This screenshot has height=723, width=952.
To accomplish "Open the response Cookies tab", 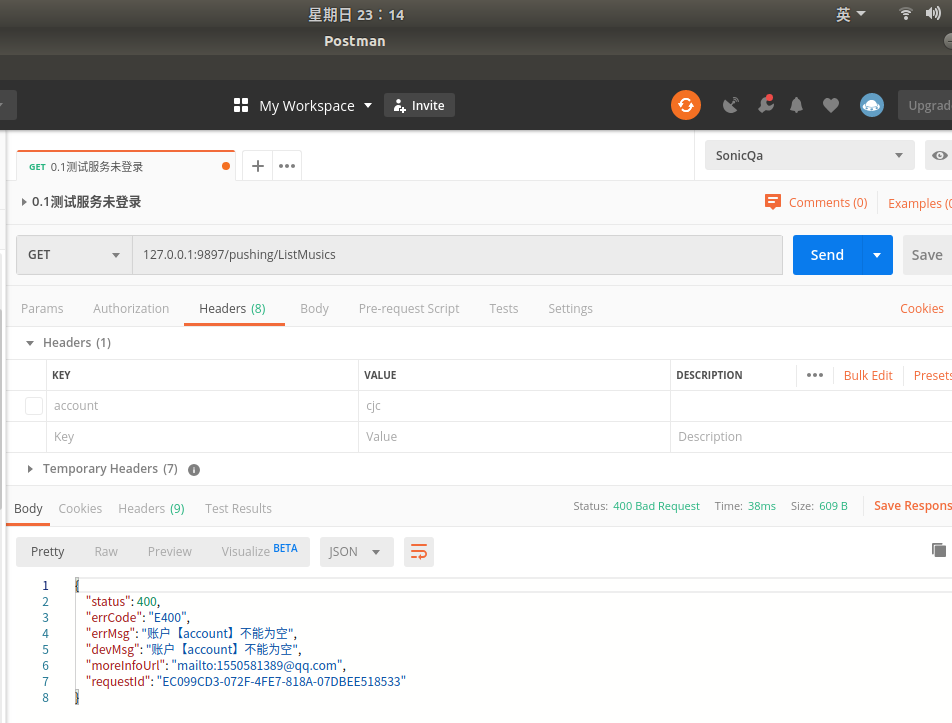I will (x=80, y=509).
